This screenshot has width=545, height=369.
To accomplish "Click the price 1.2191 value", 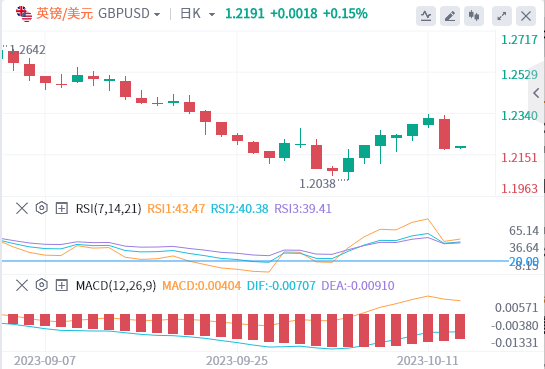I will click(x=245, y=14).
